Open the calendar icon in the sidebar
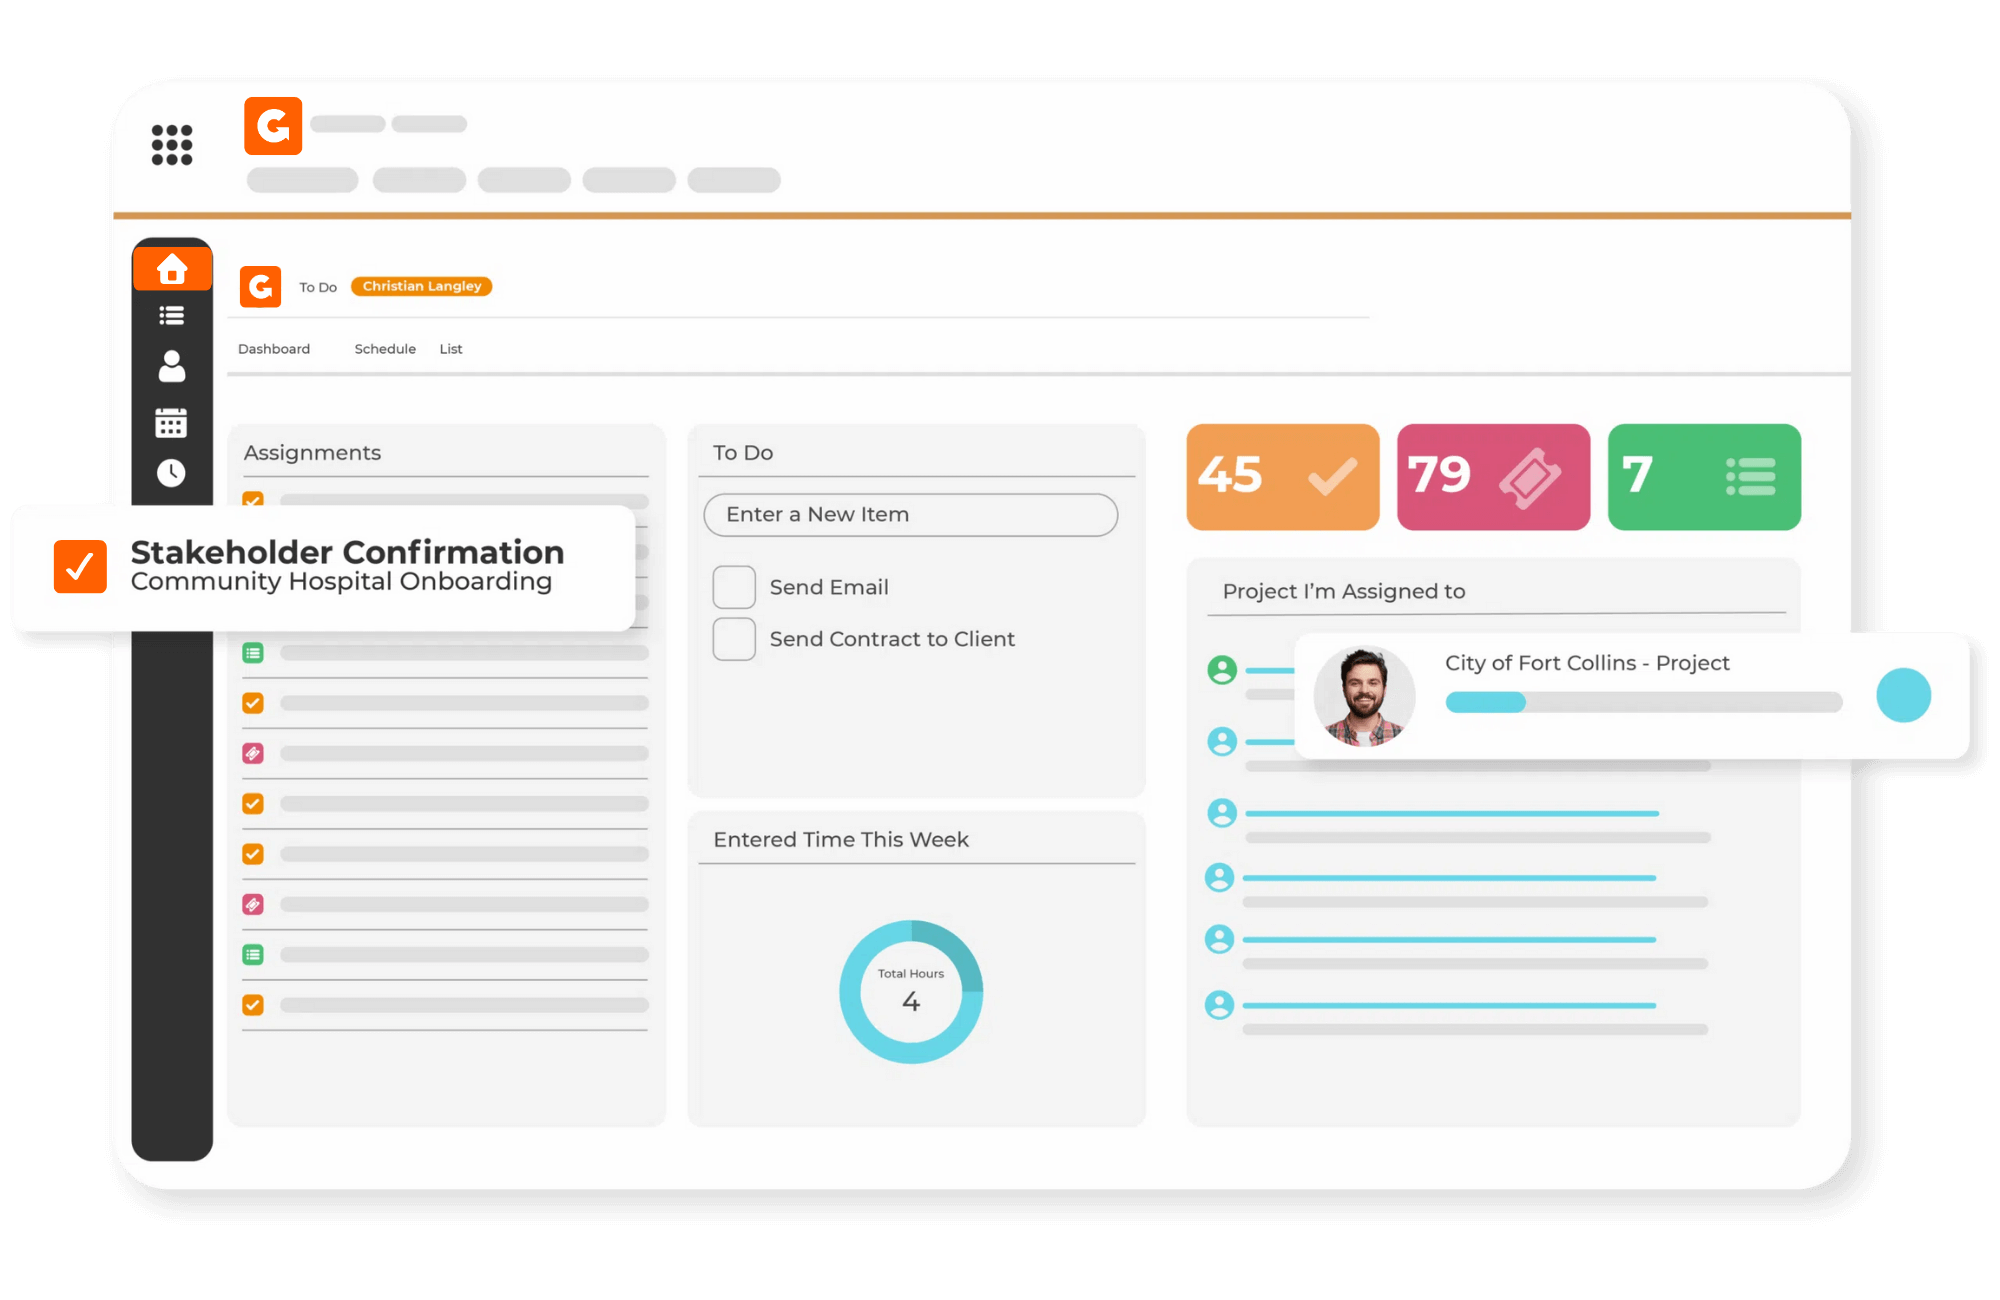 (x=171, y=423)
